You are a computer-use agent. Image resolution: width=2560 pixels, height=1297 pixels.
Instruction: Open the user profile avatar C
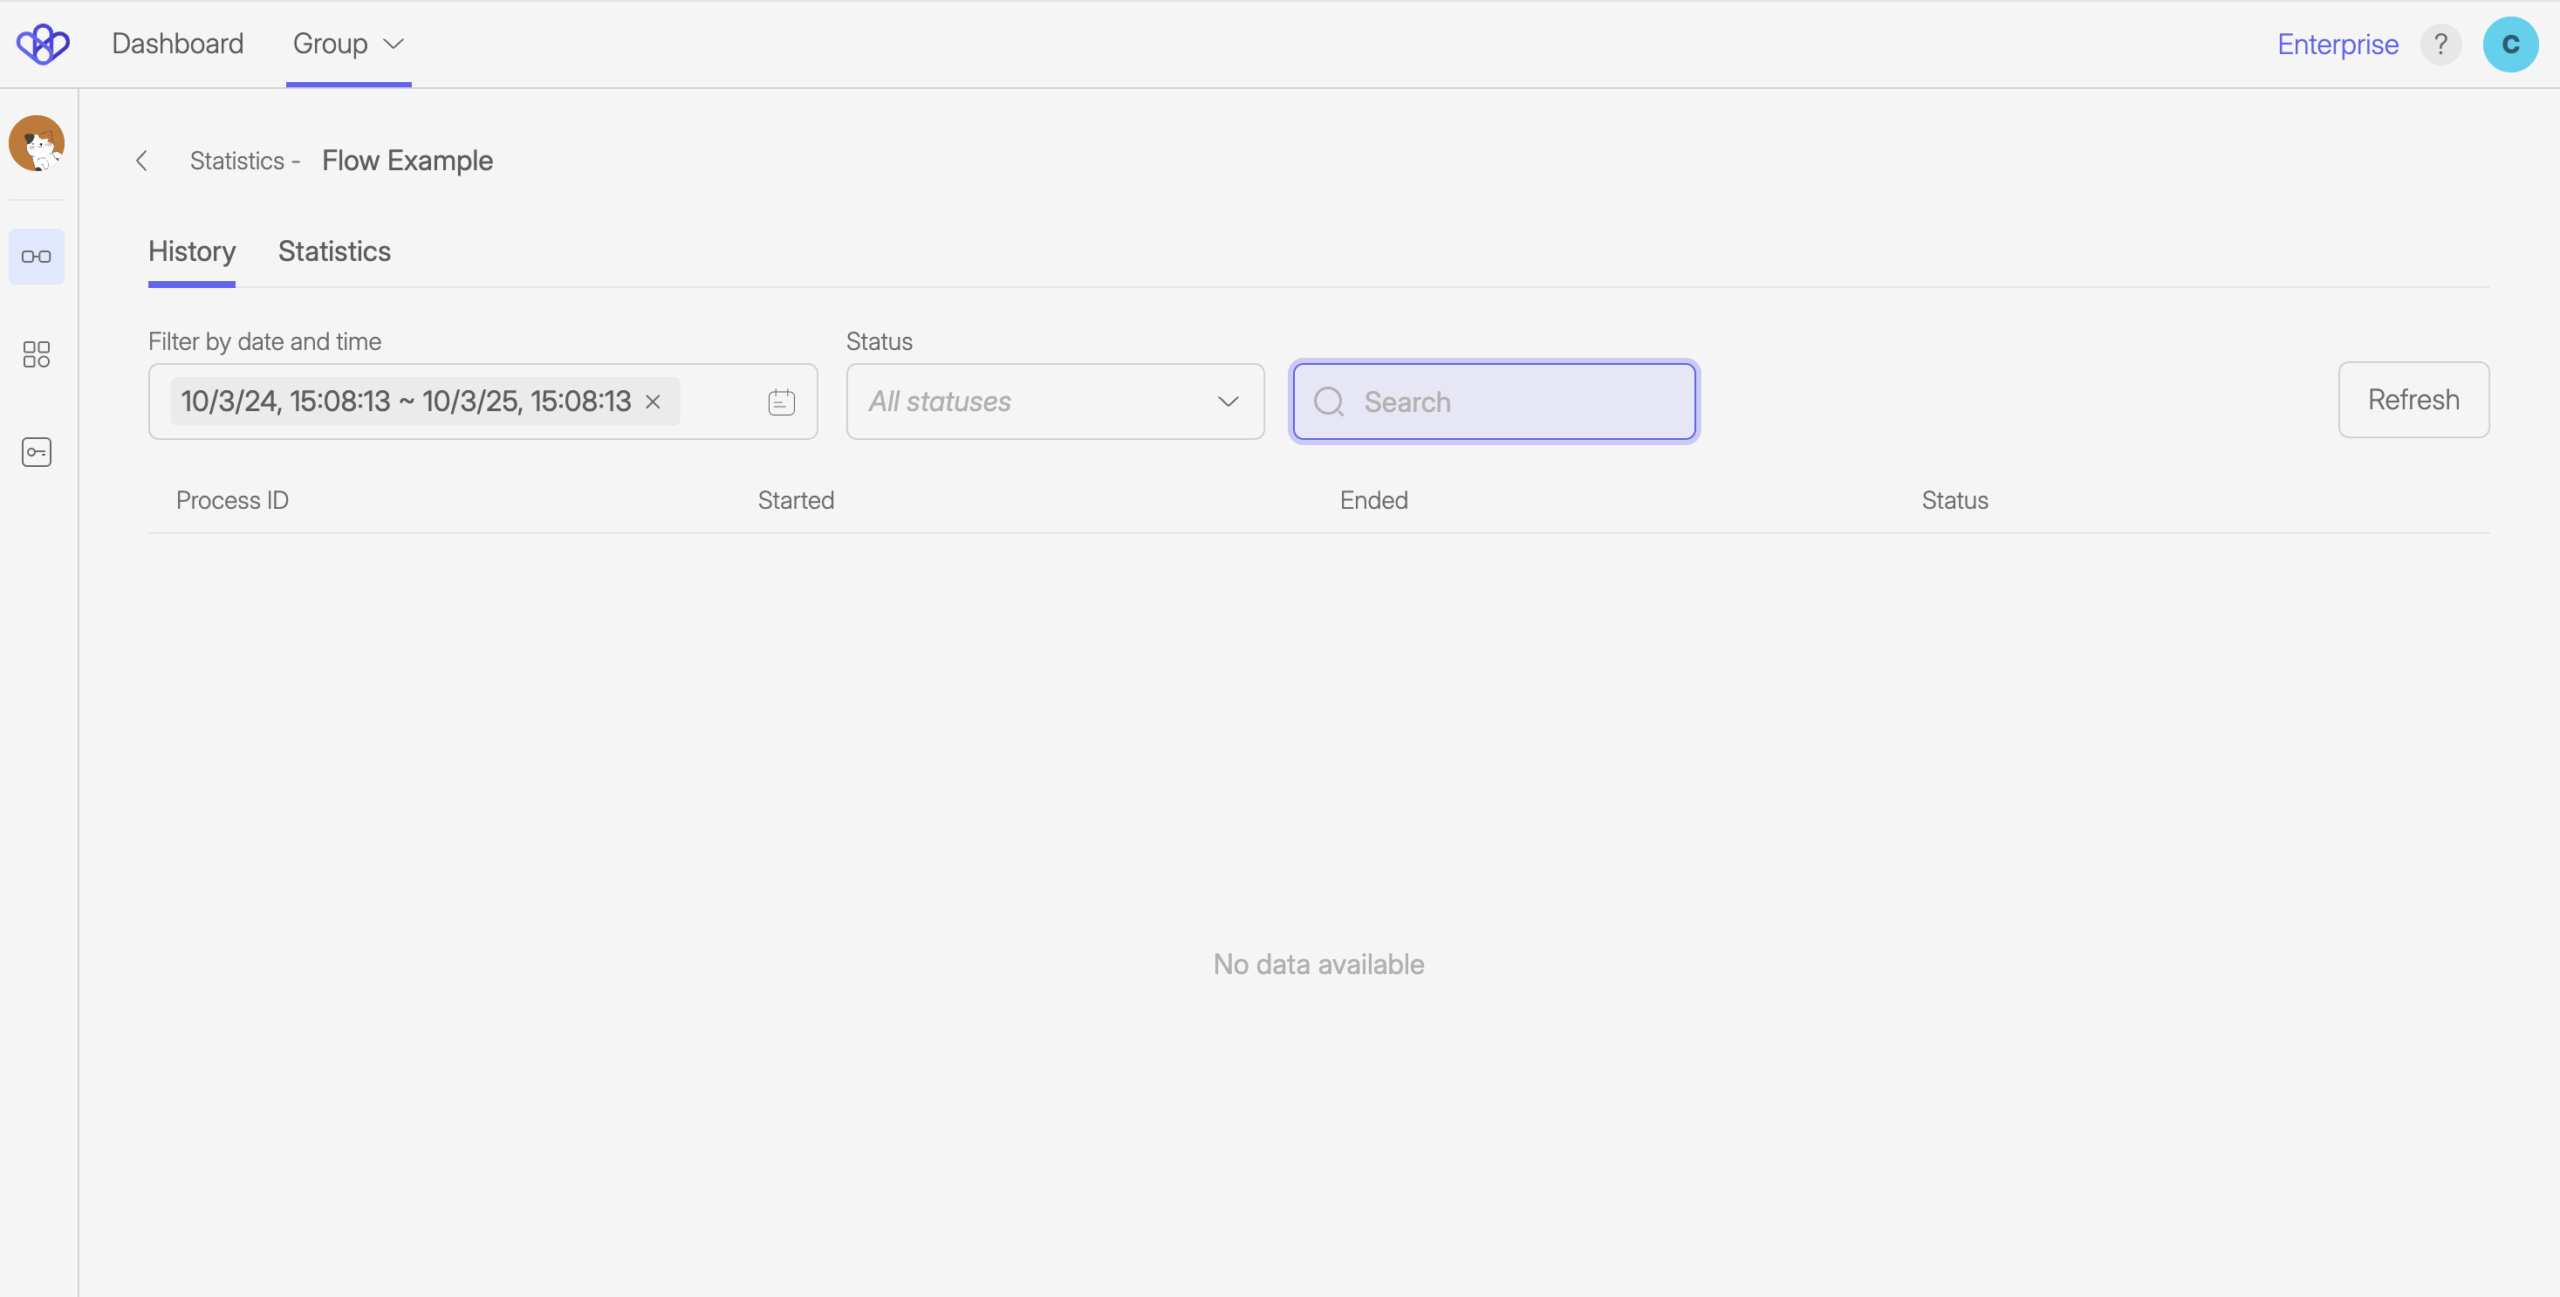coord(2510,44)
